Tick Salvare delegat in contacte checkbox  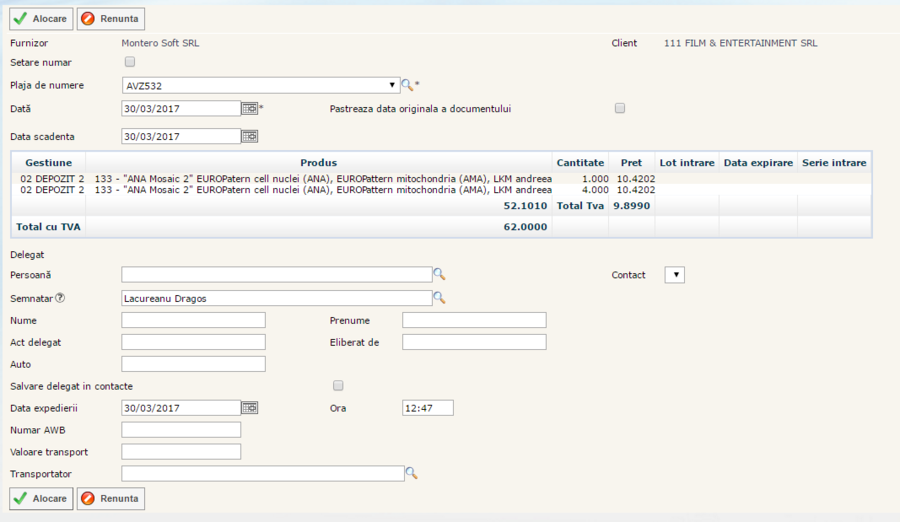coord(338,385)
